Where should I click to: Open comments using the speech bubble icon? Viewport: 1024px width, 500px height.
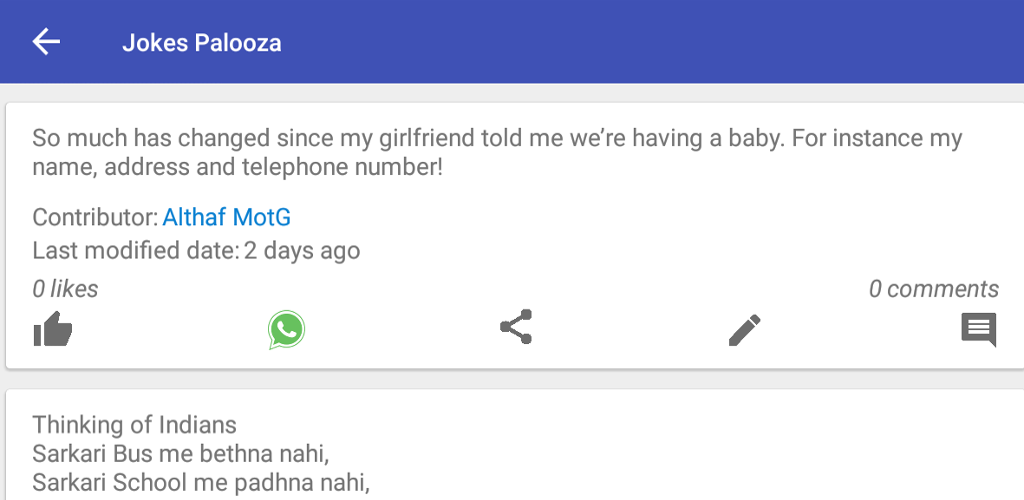pos(978,330)
